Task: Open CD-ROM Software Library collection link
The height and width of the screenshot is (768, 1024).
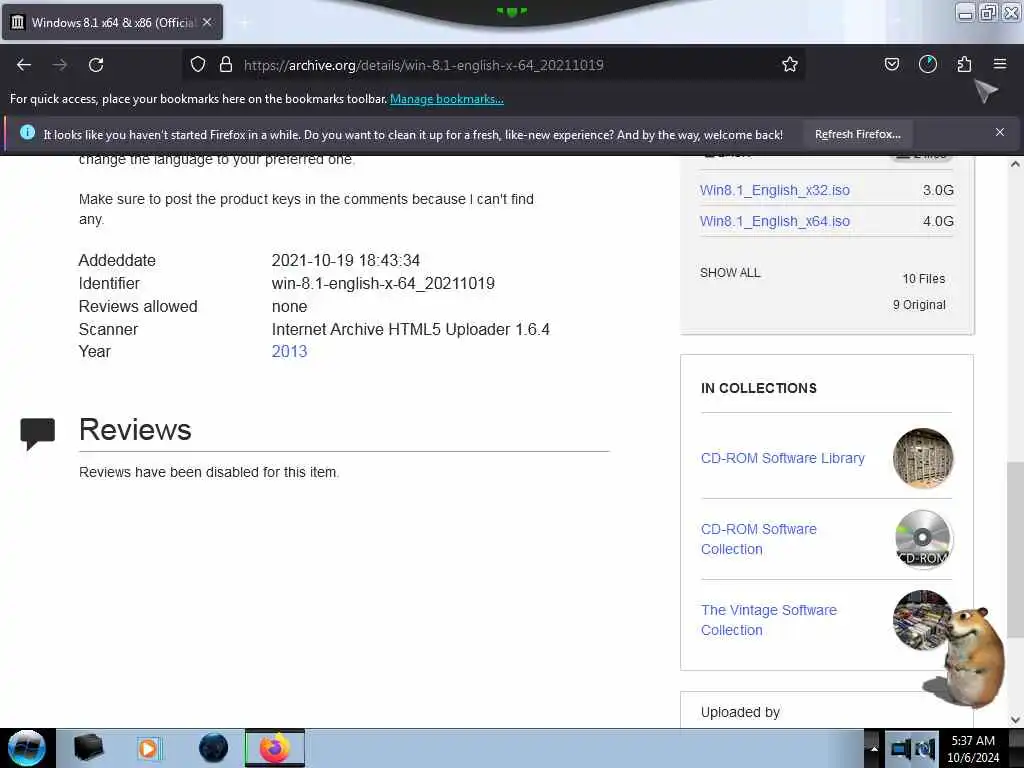Action: tap(782, 458)
